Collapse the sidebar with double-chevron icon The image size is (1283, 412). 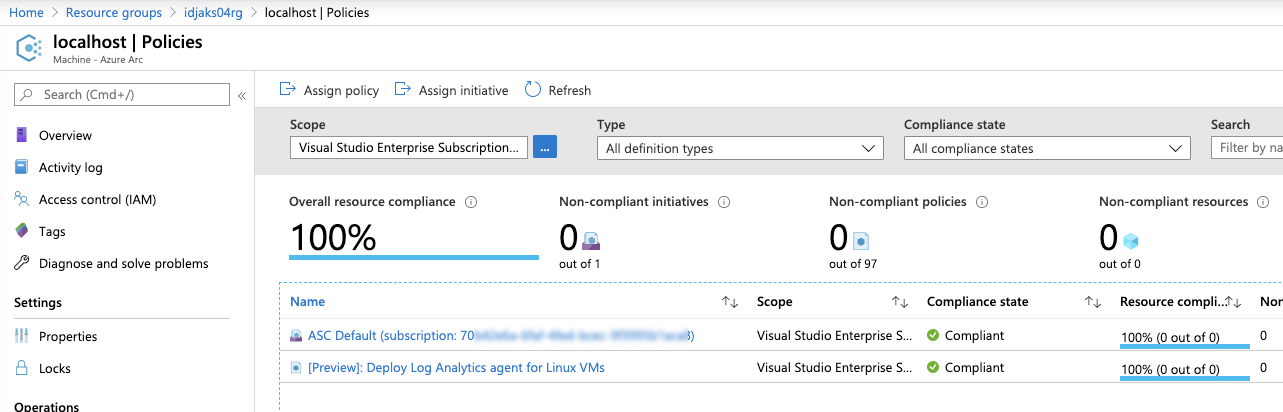point(242,95)
